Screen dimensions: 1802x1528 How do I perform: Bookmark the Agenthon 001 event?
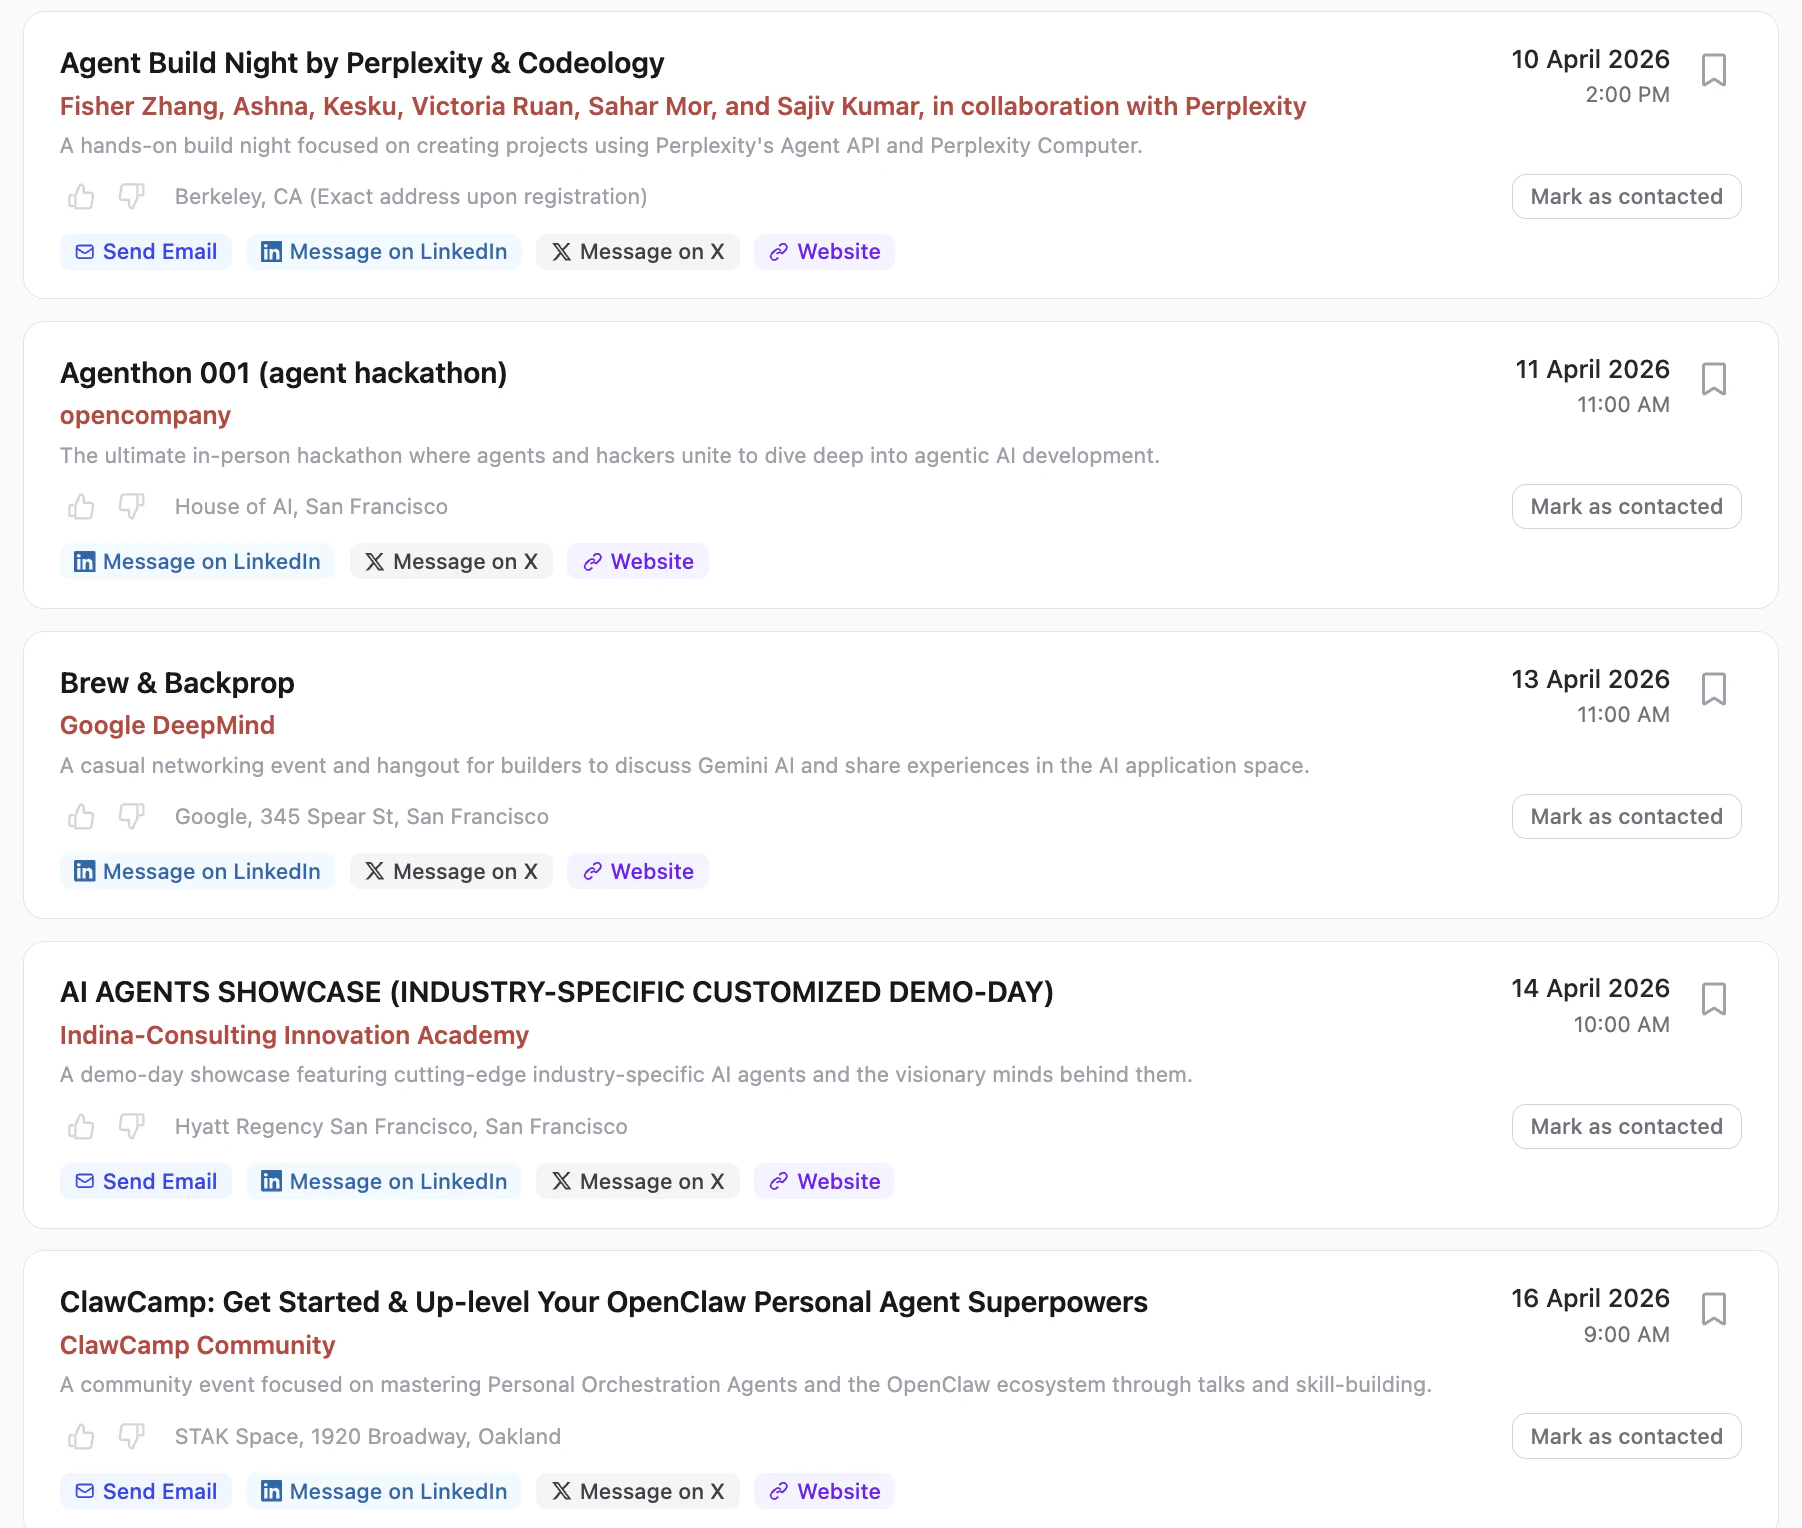click(1714, 379)
